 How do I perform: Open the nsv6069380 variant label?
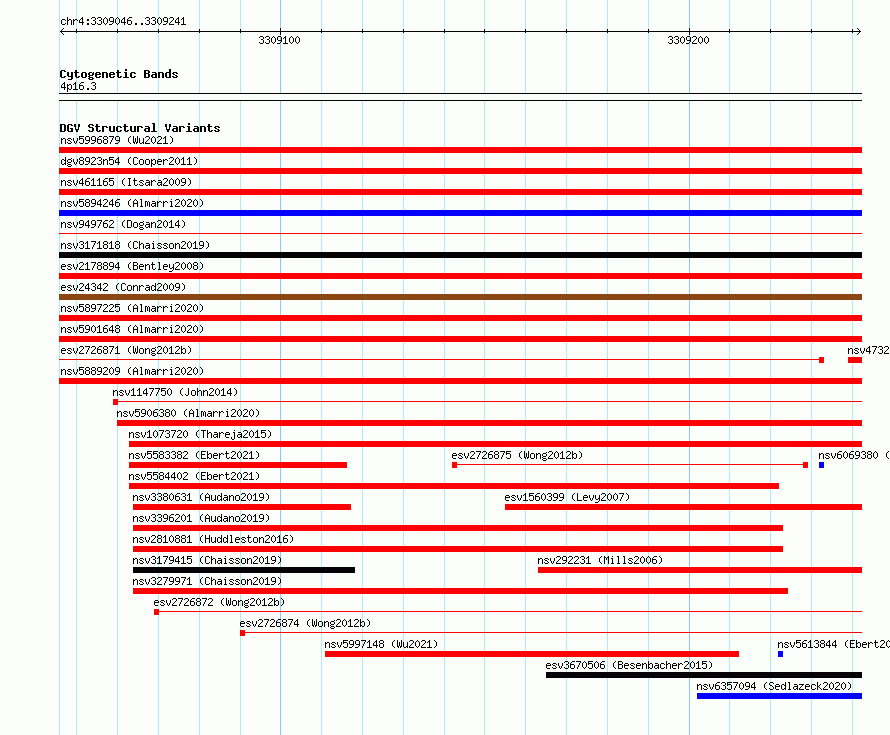(x=854, y=455)
